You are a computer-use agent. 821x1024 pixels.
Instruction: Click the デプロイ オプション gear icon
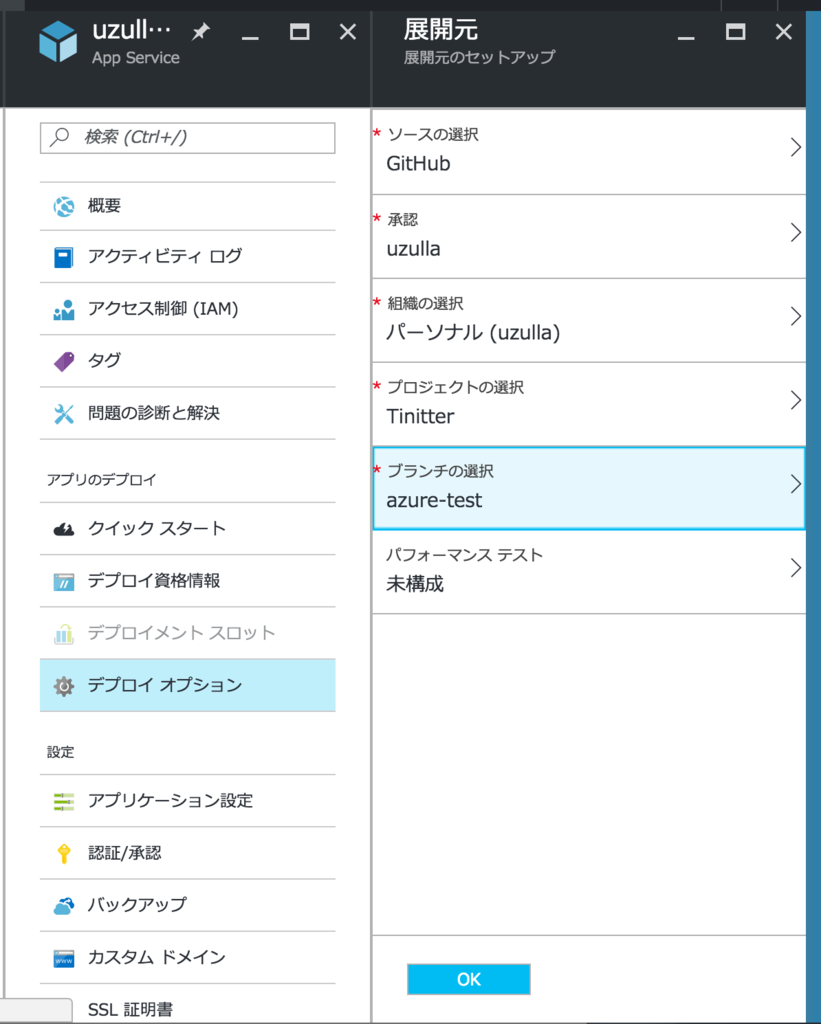(63, 686)
